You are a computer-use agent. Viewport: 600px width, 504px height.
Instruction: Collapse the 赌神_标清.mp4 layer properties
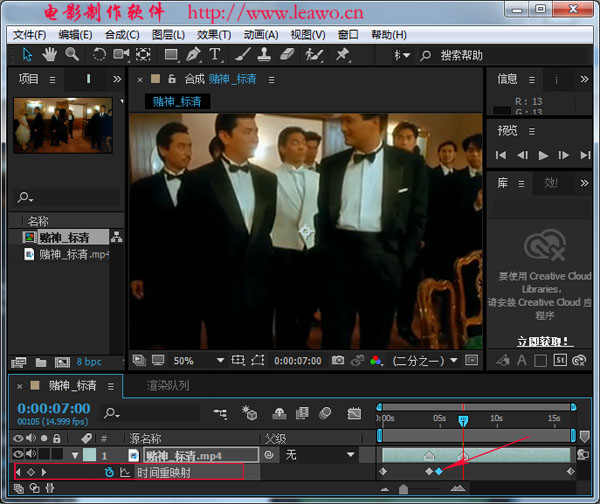point(75,455)
